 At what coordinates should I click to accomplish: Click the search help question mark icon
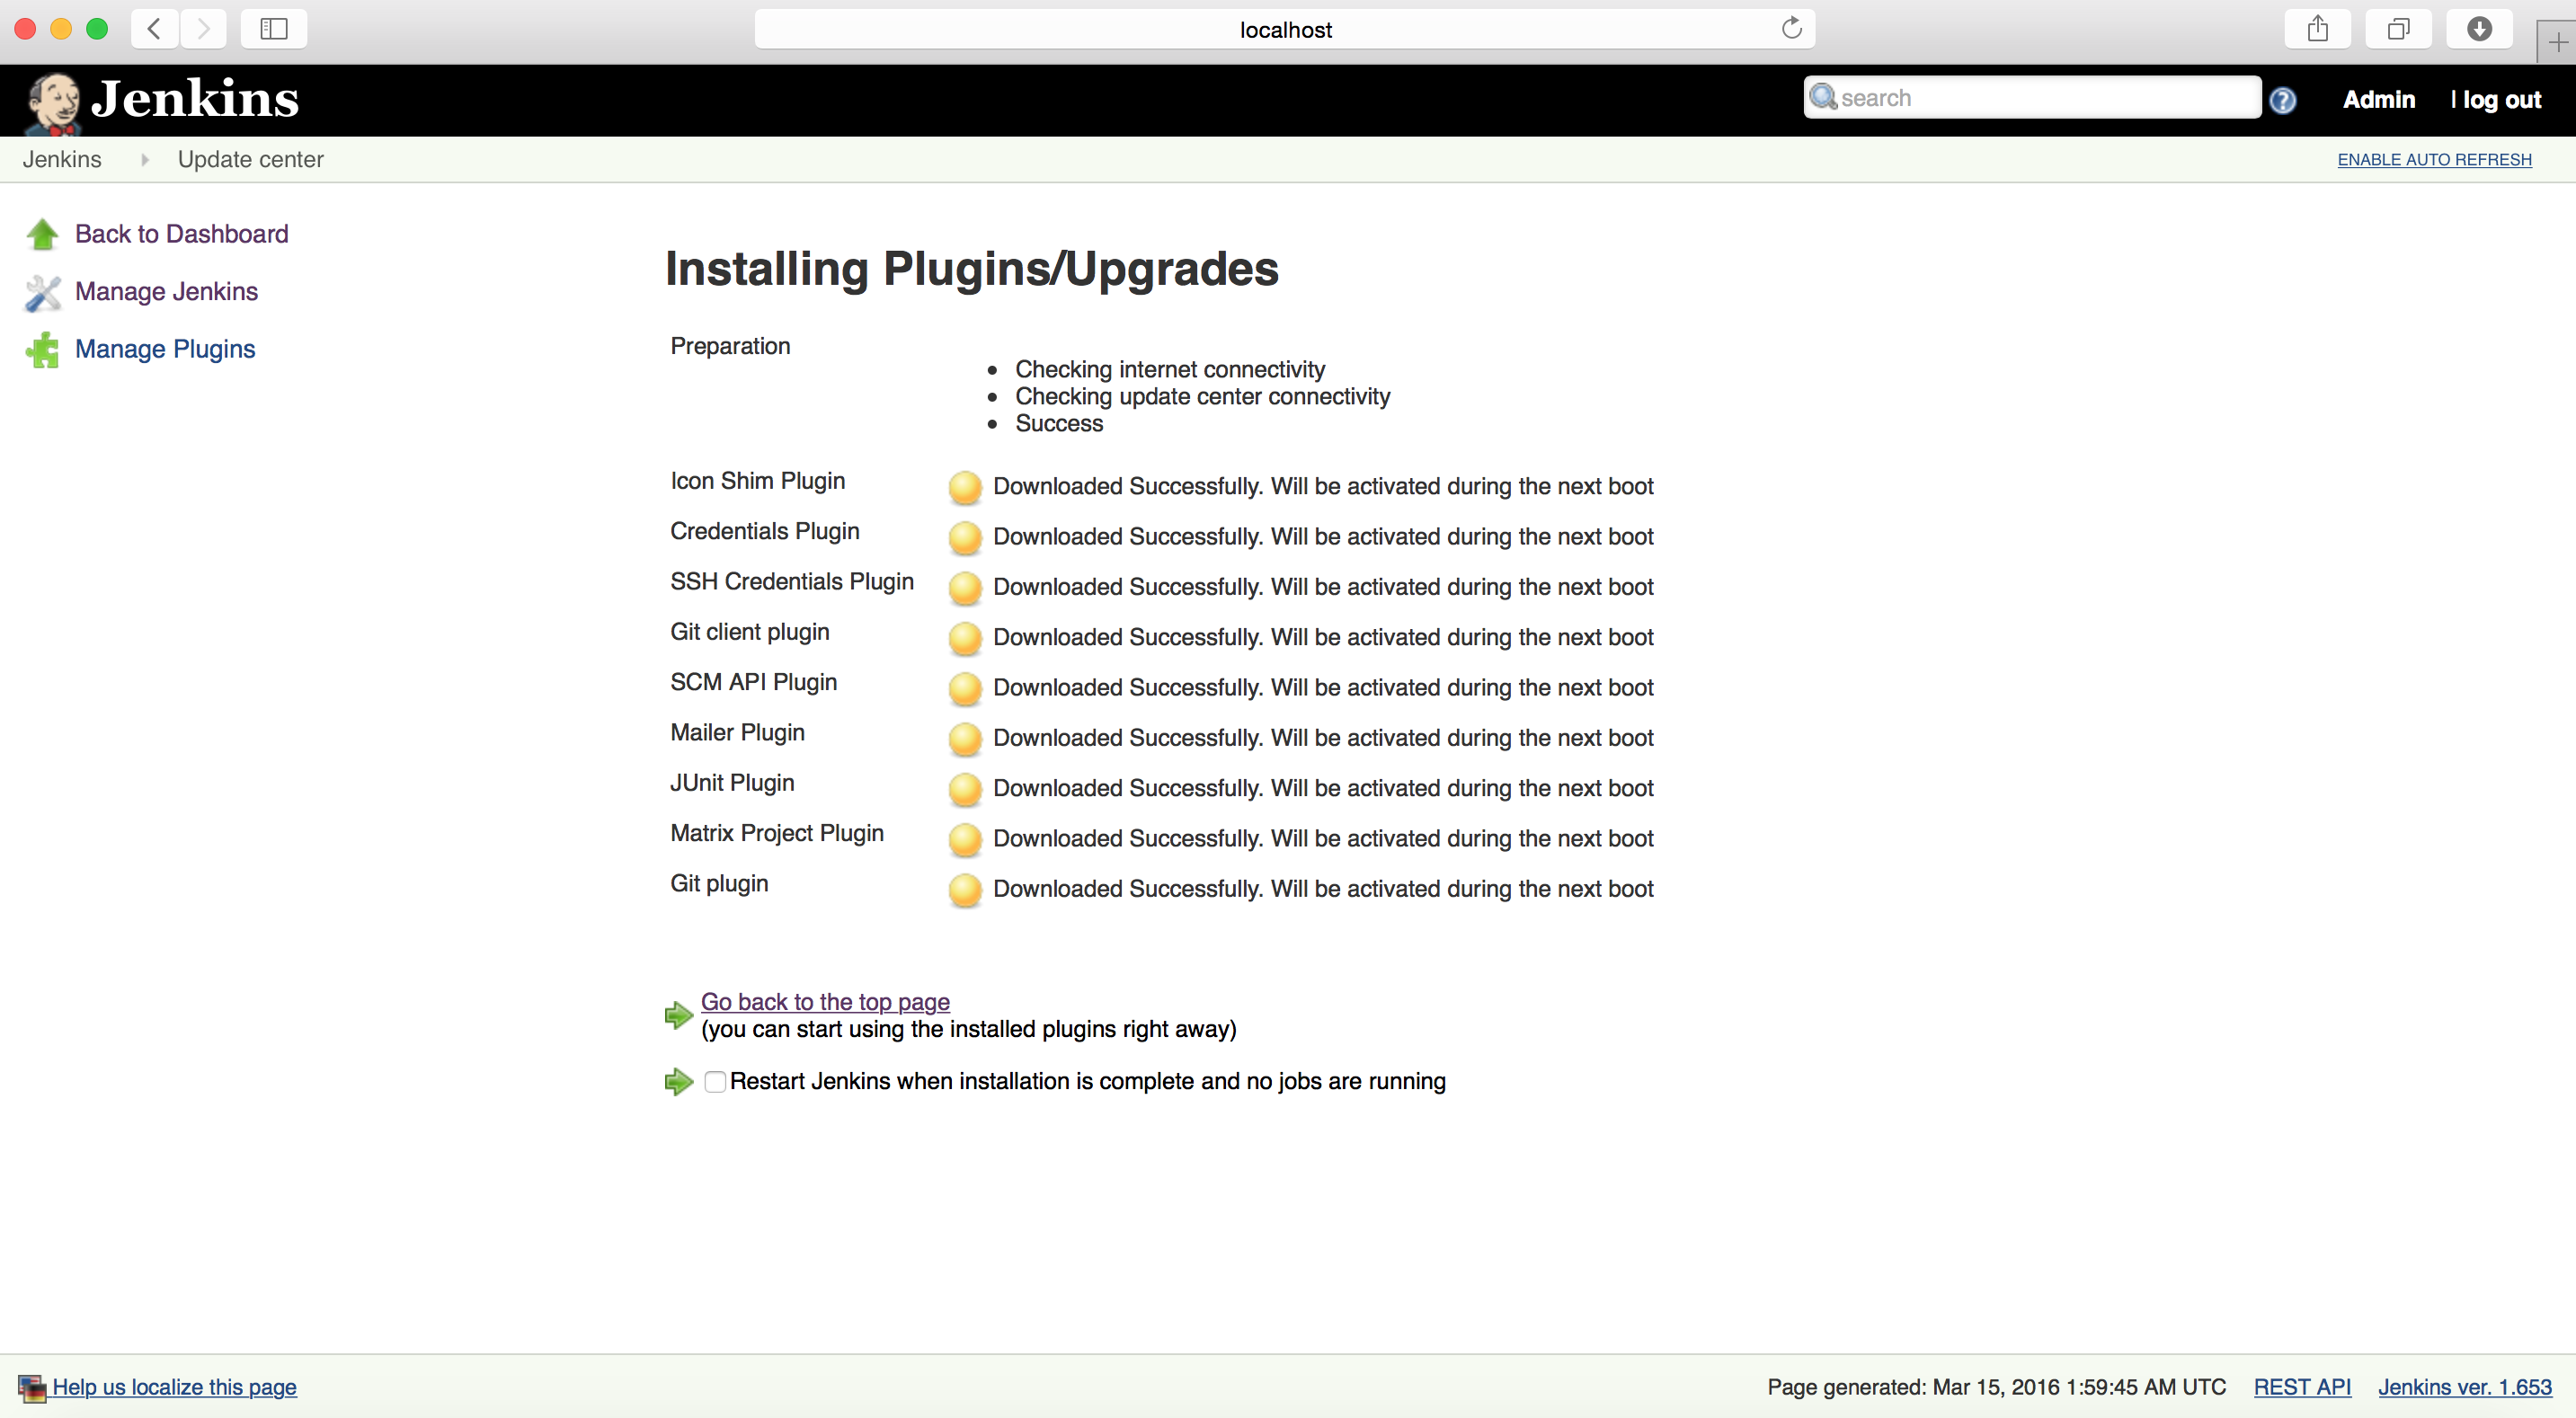click(2283, 100)
